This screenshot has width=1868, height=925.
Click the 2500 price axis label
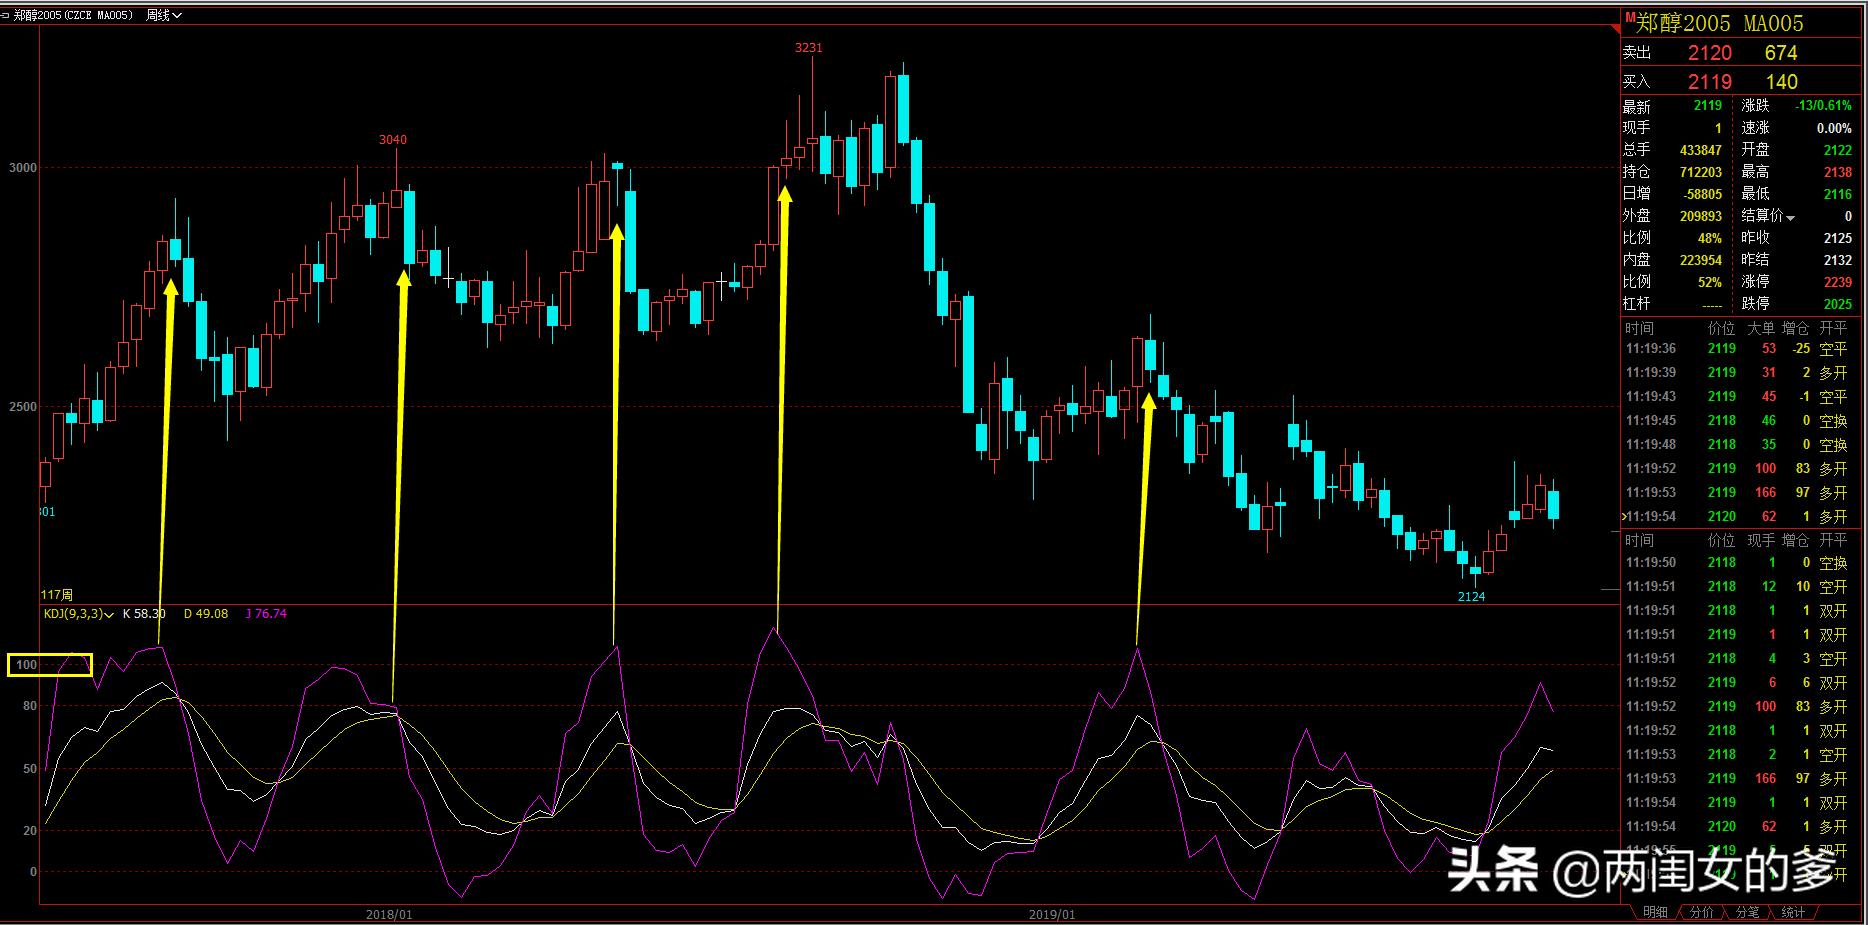[23, 407]
